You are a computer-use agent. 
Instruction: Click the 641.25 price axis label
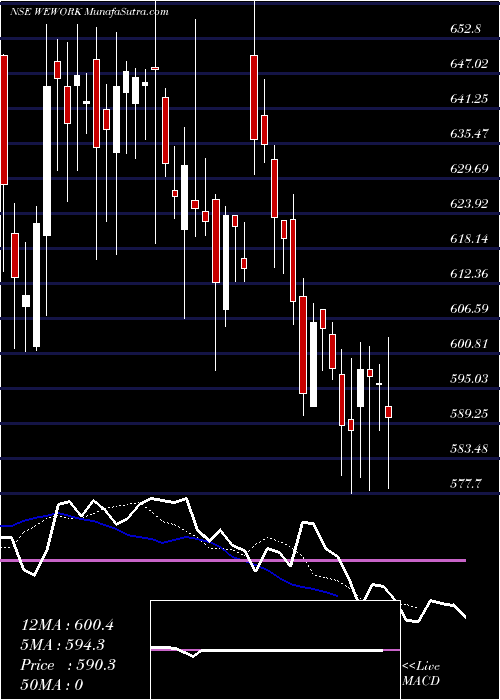click(469, 99)
